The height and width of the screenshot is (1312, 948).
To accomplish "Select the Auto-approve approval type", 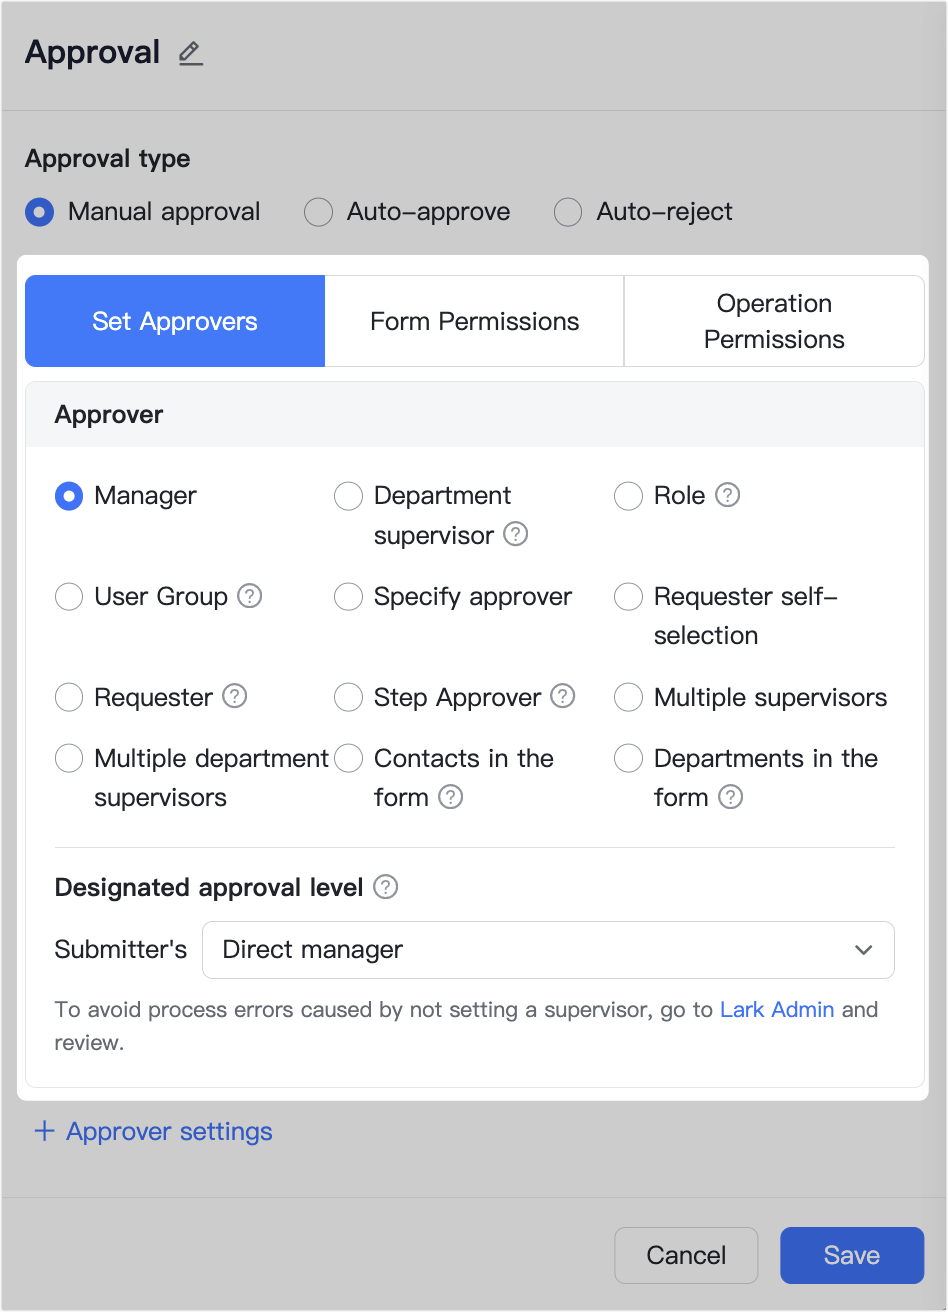I will coord(318,212).
